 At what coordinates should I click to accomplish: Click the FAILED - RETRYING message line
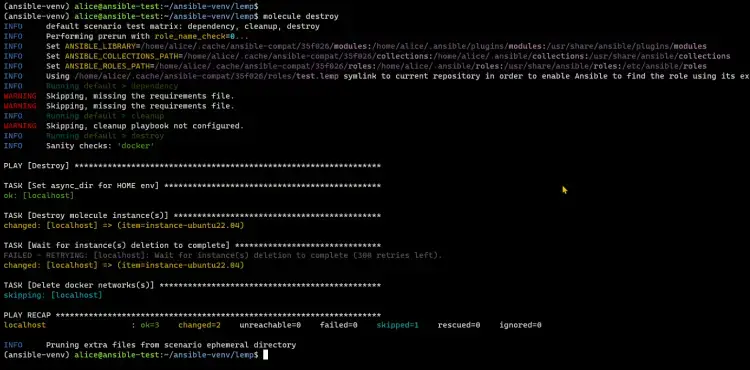222,255
